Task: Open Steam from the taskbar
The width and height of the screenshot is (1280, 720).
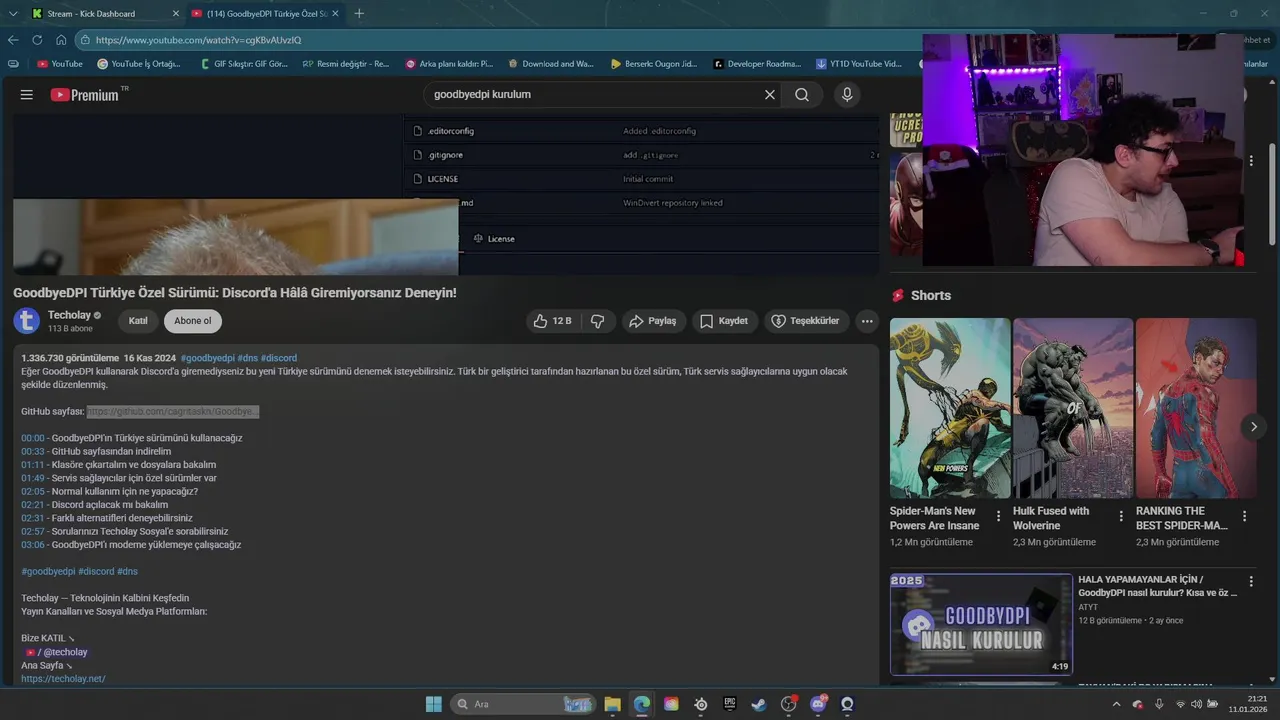Action: point(759,704)
